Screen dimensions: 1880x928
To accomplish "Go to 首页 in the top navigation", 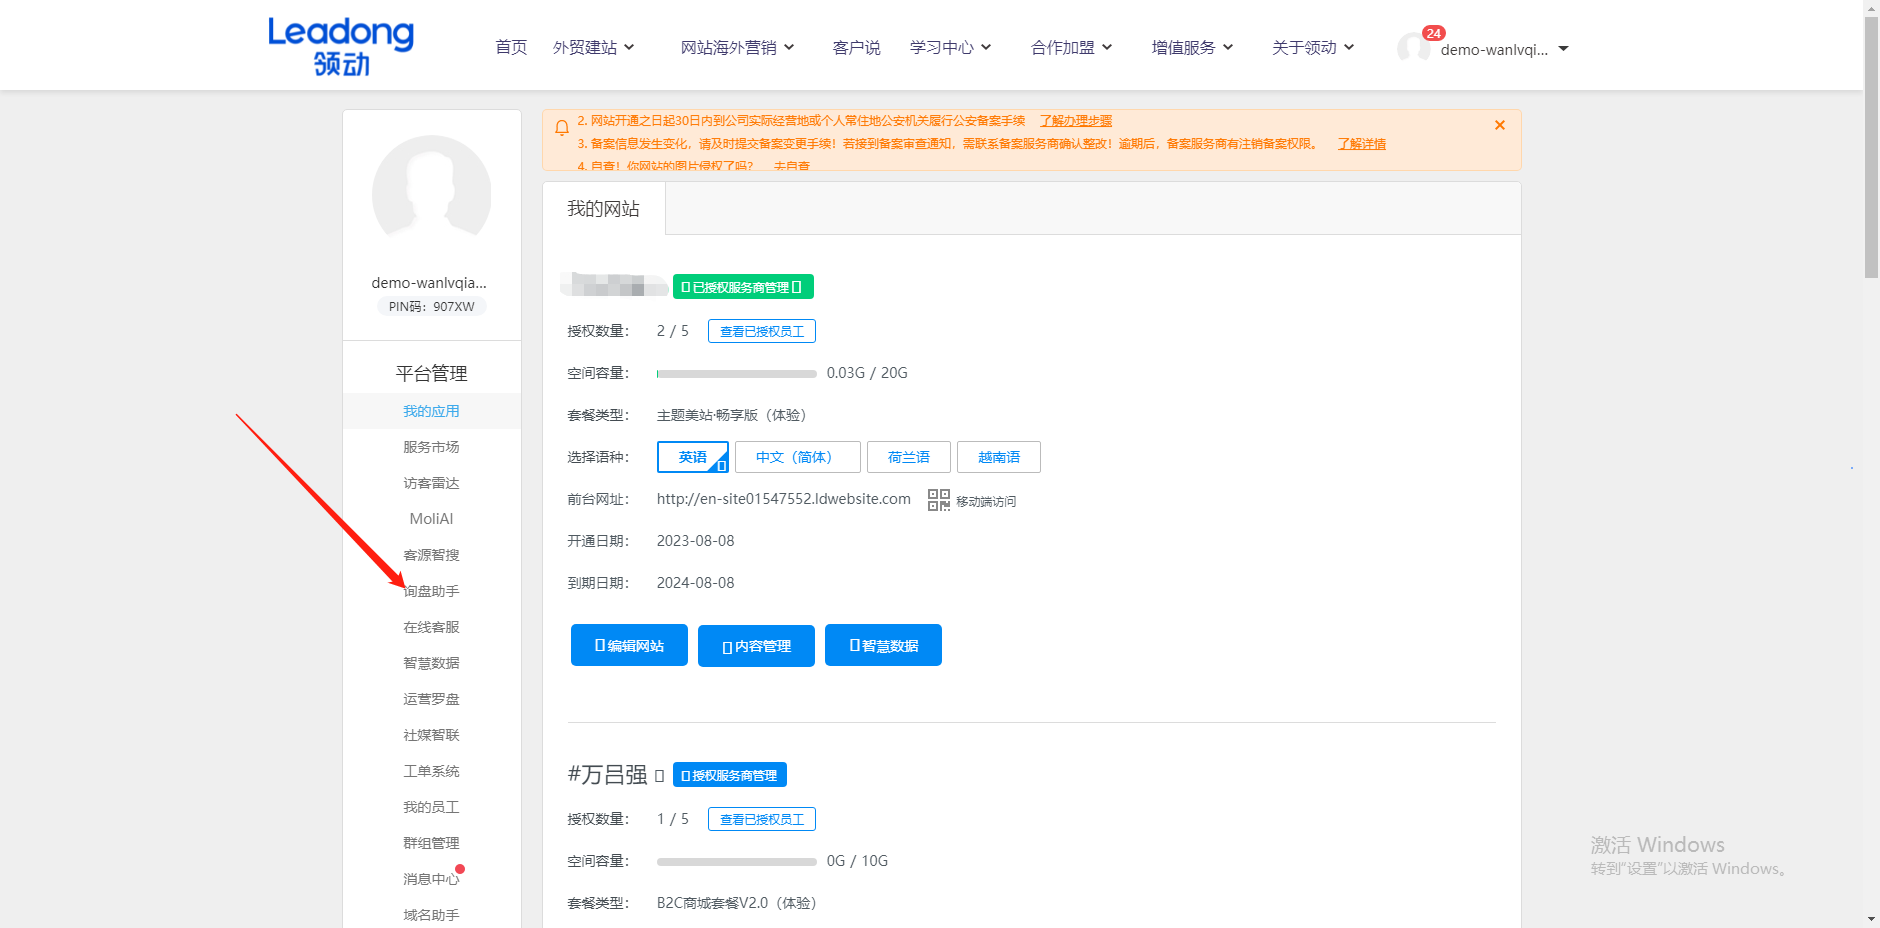I will click(x=510, y=46).
